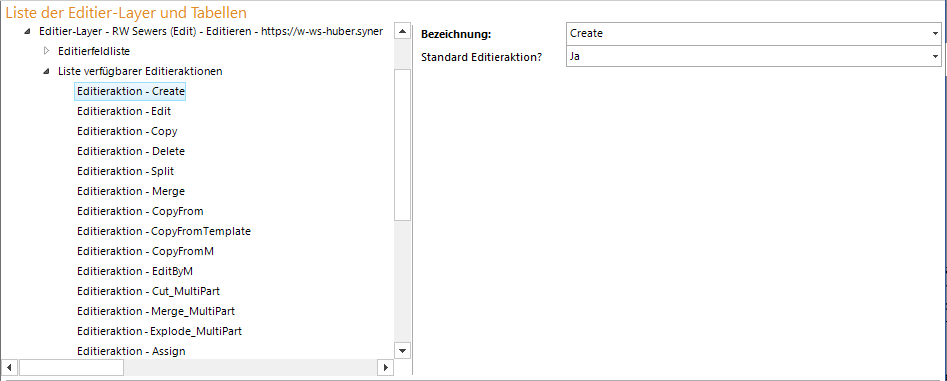Select Editieraktion - Split
The height and width of the screenshot is (381, 947).
click(x=126, y=171)
